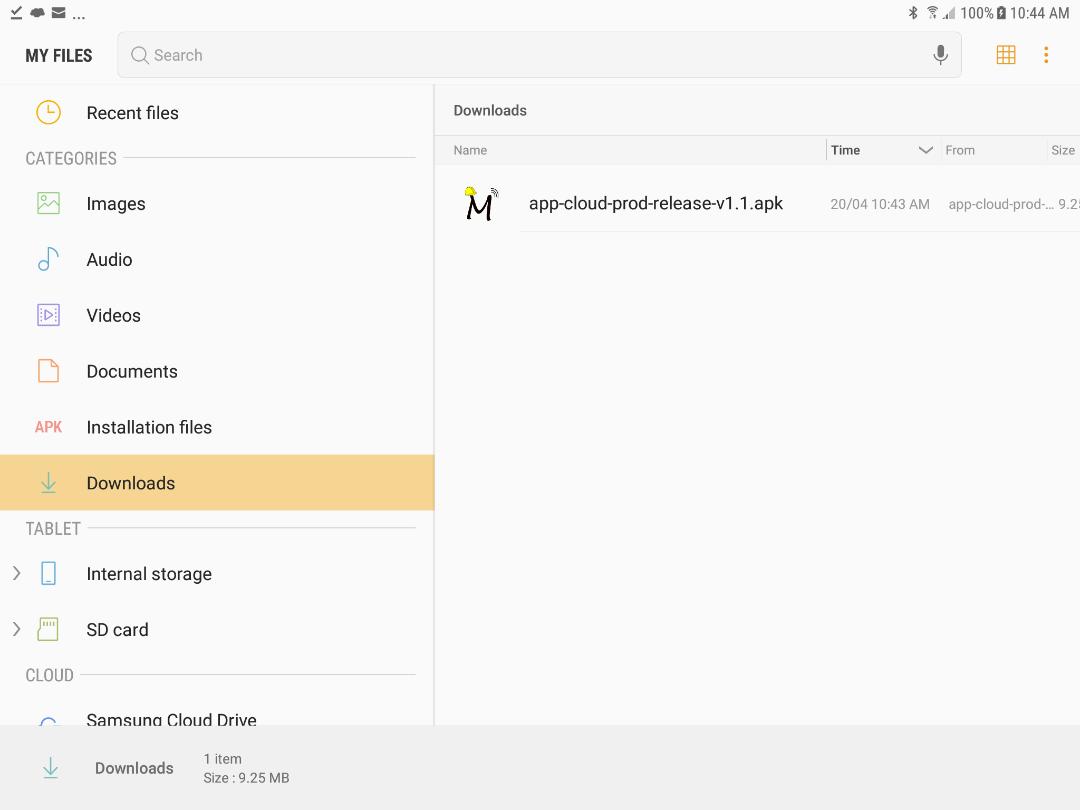Click the apk file's M thumbnail

[480, 203]
